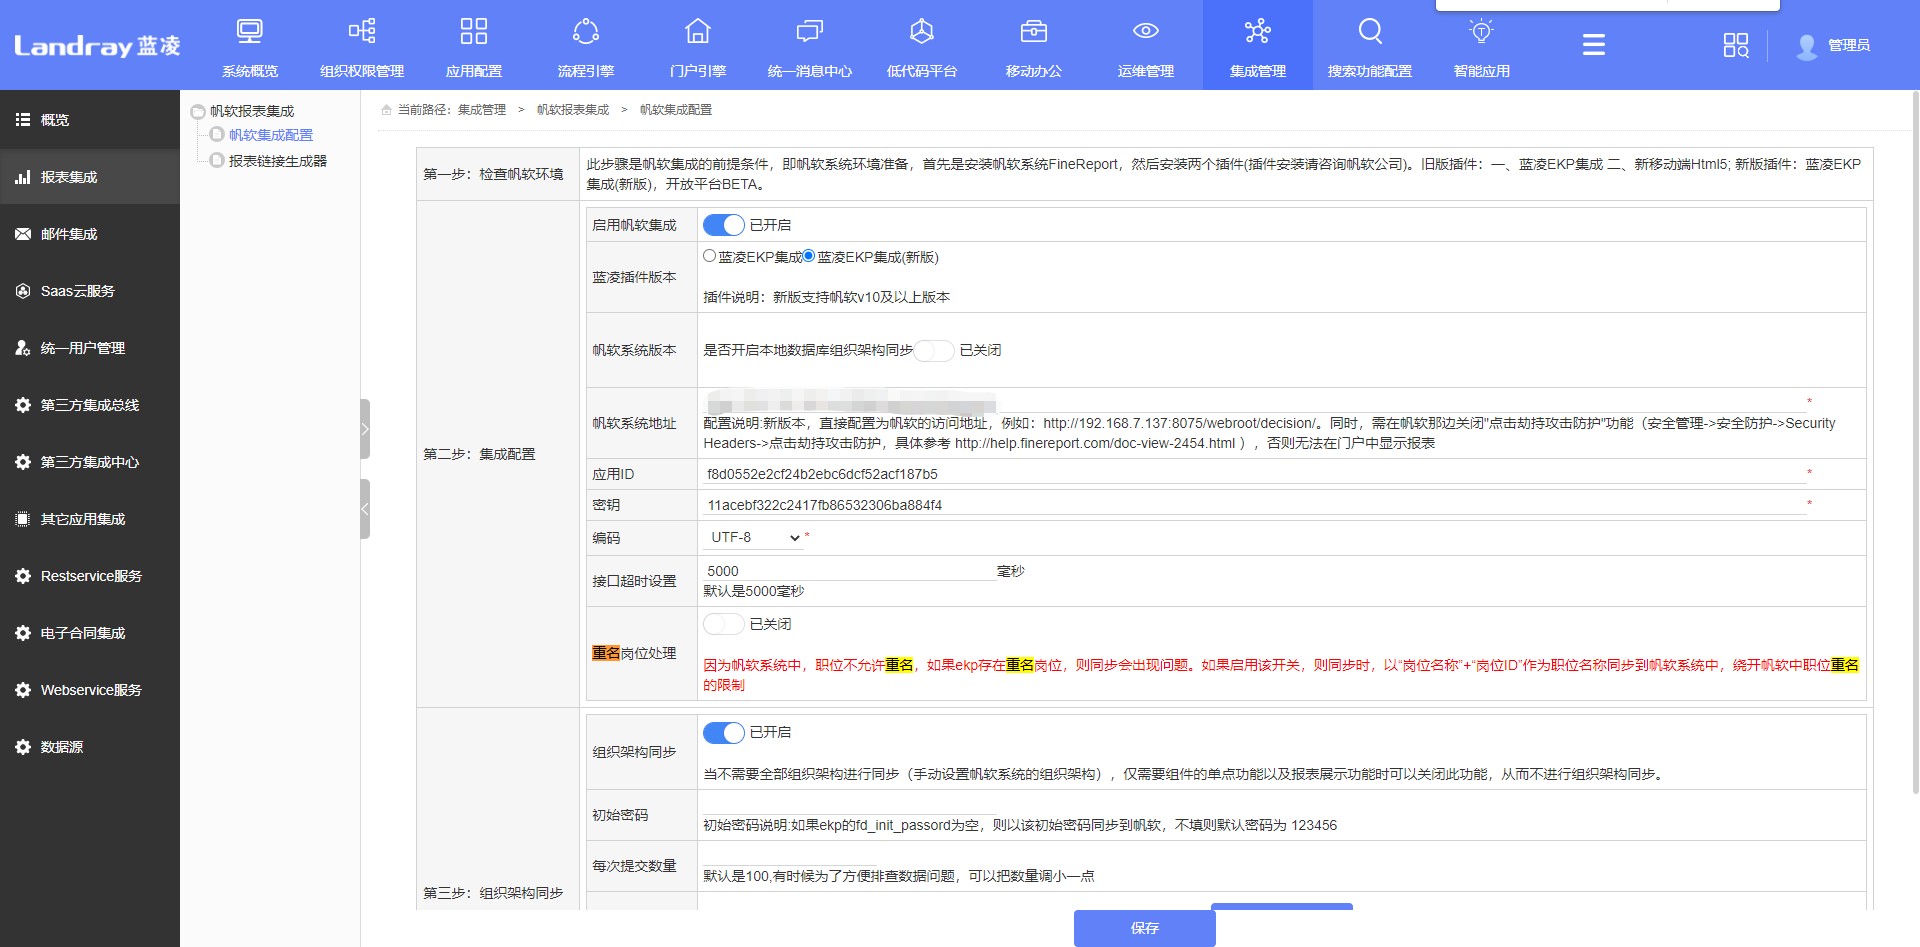Viewport: 1920px width, 947px height.
Task: Click the 数据源 gear icon
Action: click(x=23, y=747)
